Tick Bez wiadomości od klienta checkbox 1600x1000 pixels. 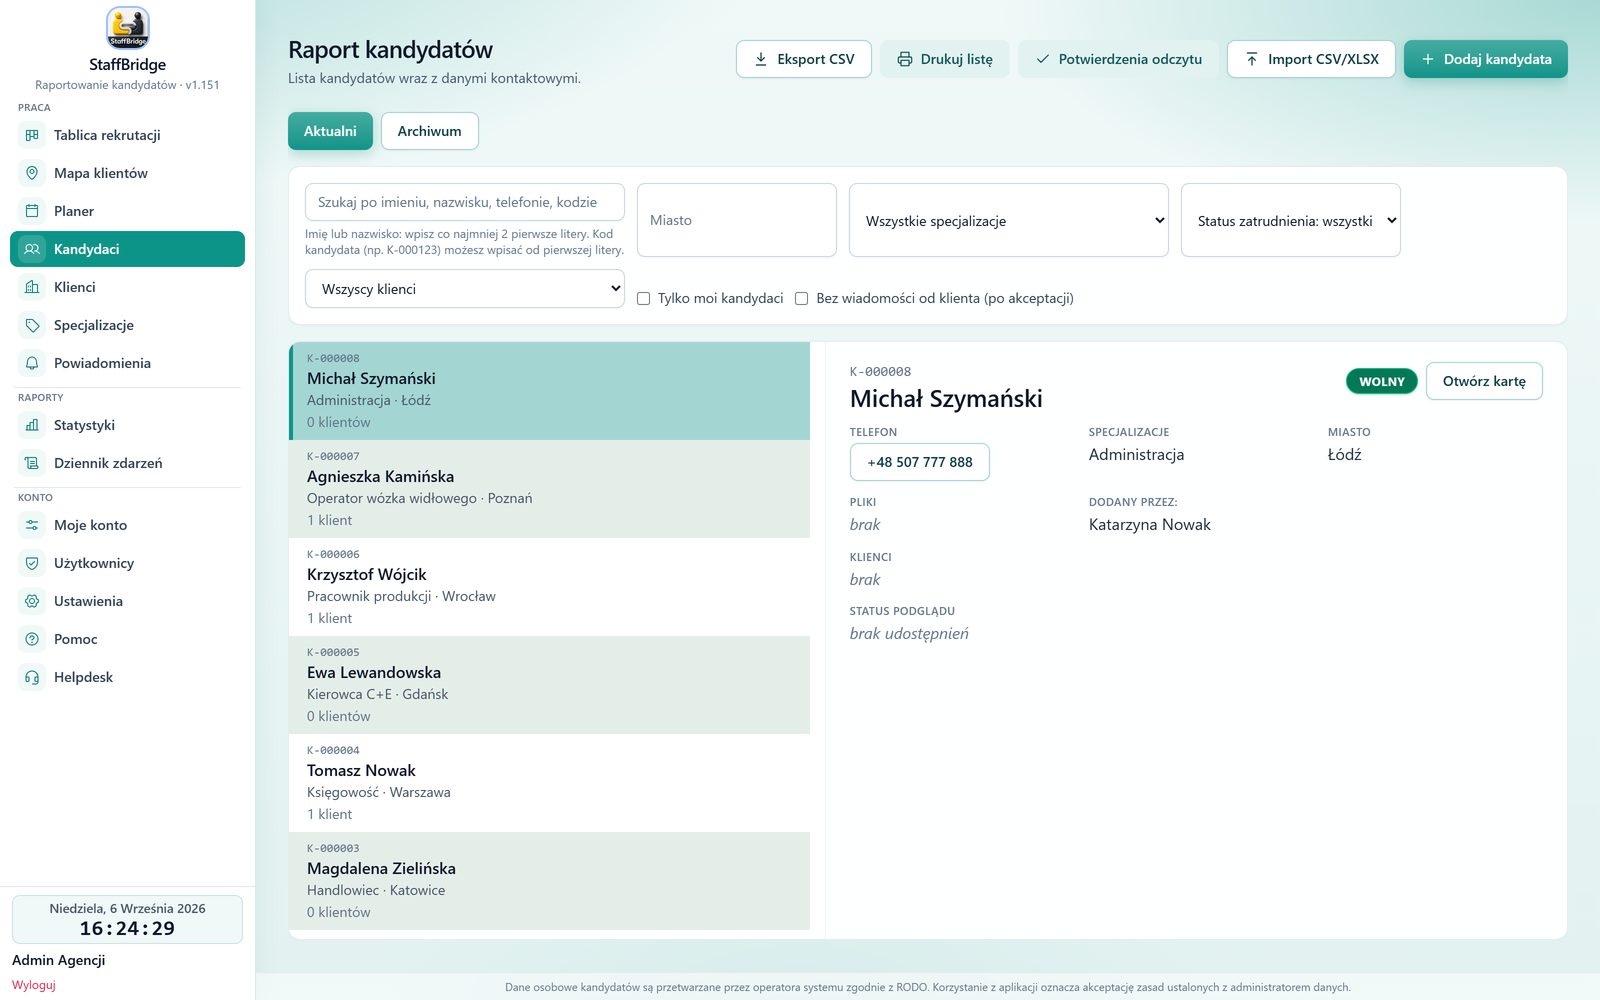coord(802,298)
